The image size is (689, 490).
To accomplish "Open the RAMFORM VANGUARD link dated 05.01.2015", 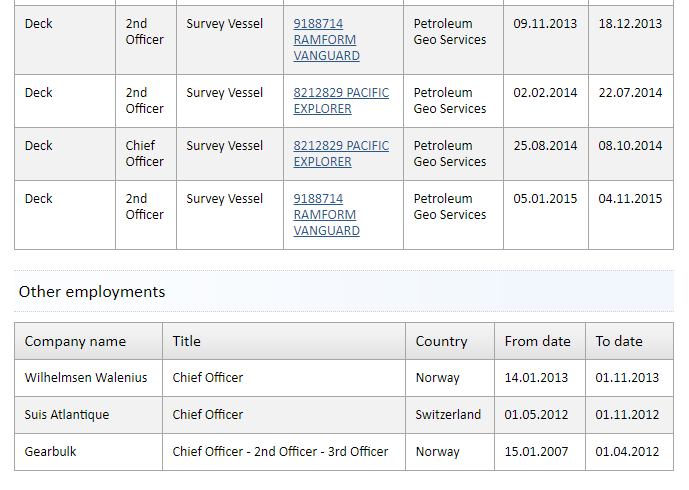I will point(326,214).
